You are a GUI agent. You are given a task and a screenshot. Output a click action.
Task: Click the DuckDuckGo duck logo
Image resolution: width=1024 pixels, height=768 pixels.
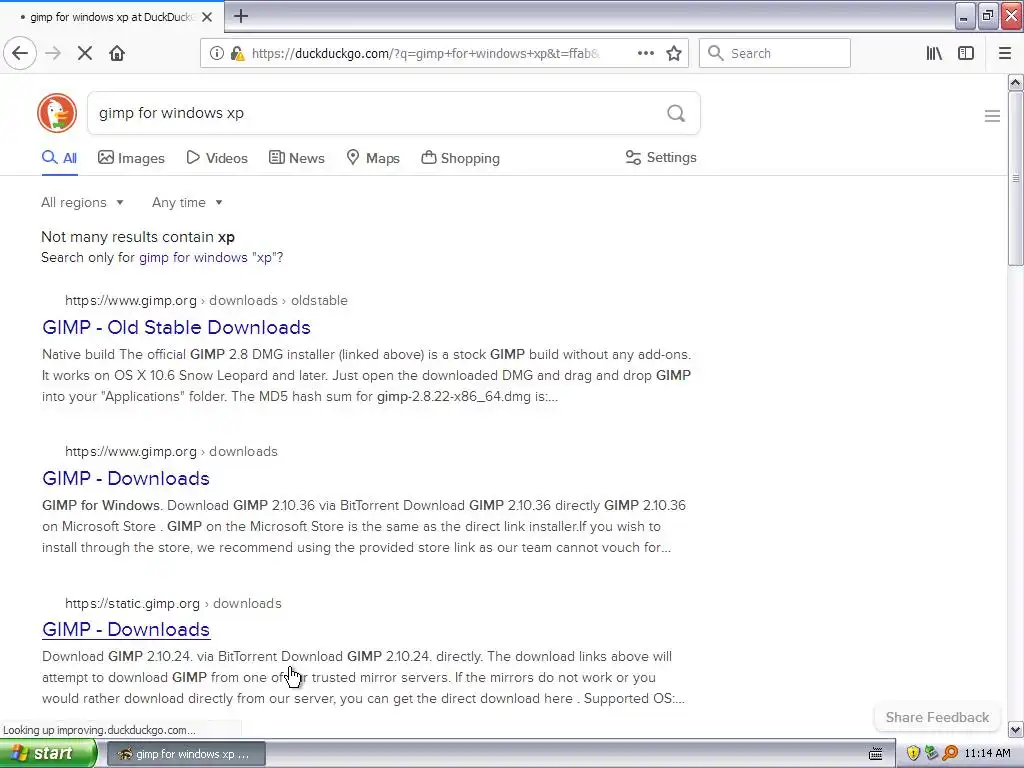[x=57, y=113]
